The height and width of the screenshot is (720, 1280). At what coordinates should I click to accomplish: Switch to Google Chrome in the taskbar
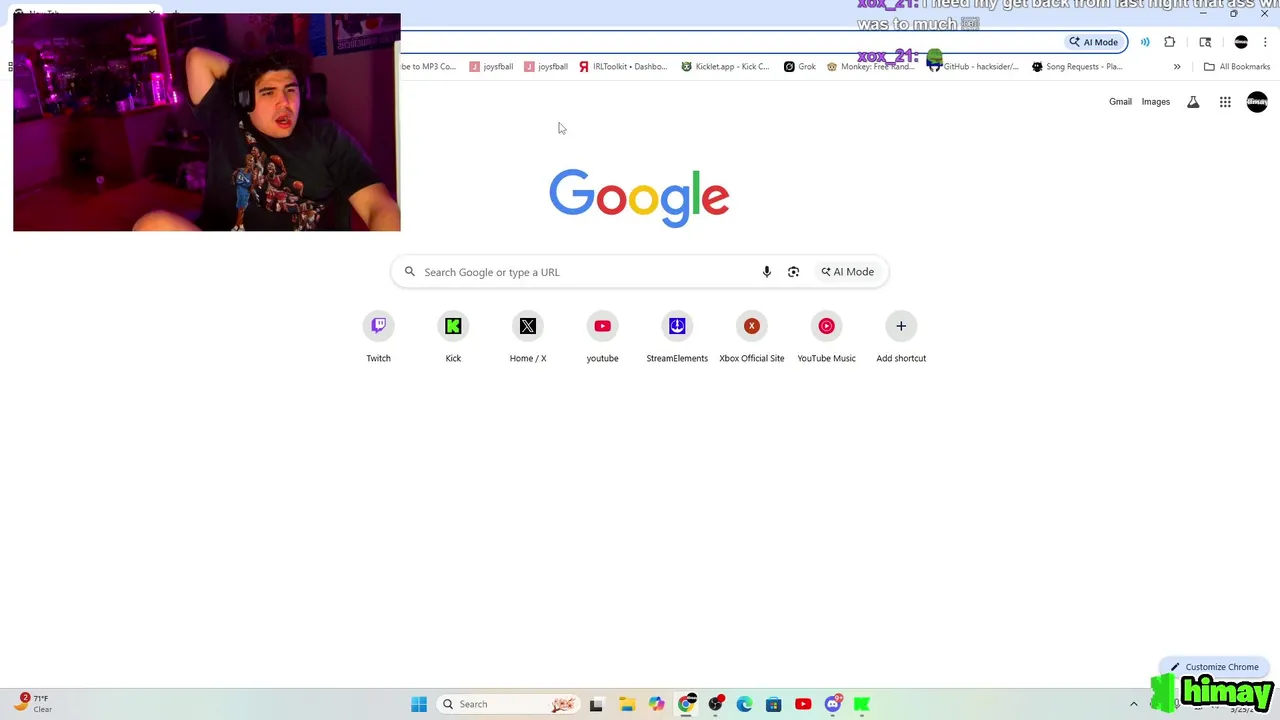pos(686,704)
